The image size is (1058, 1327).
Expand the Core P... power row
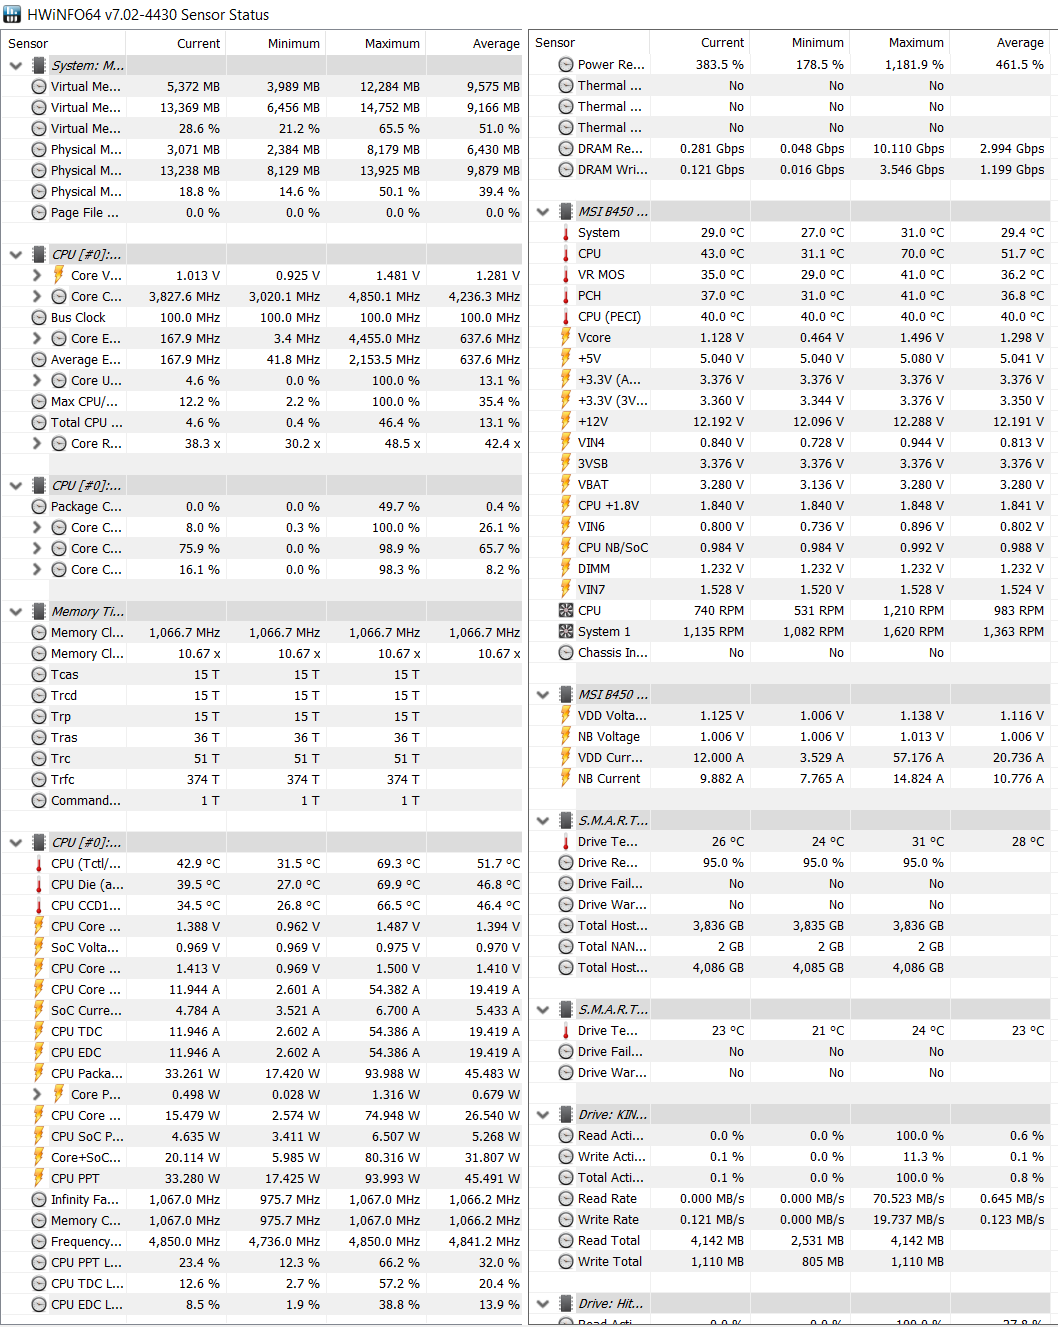(x=36, y=1094)
